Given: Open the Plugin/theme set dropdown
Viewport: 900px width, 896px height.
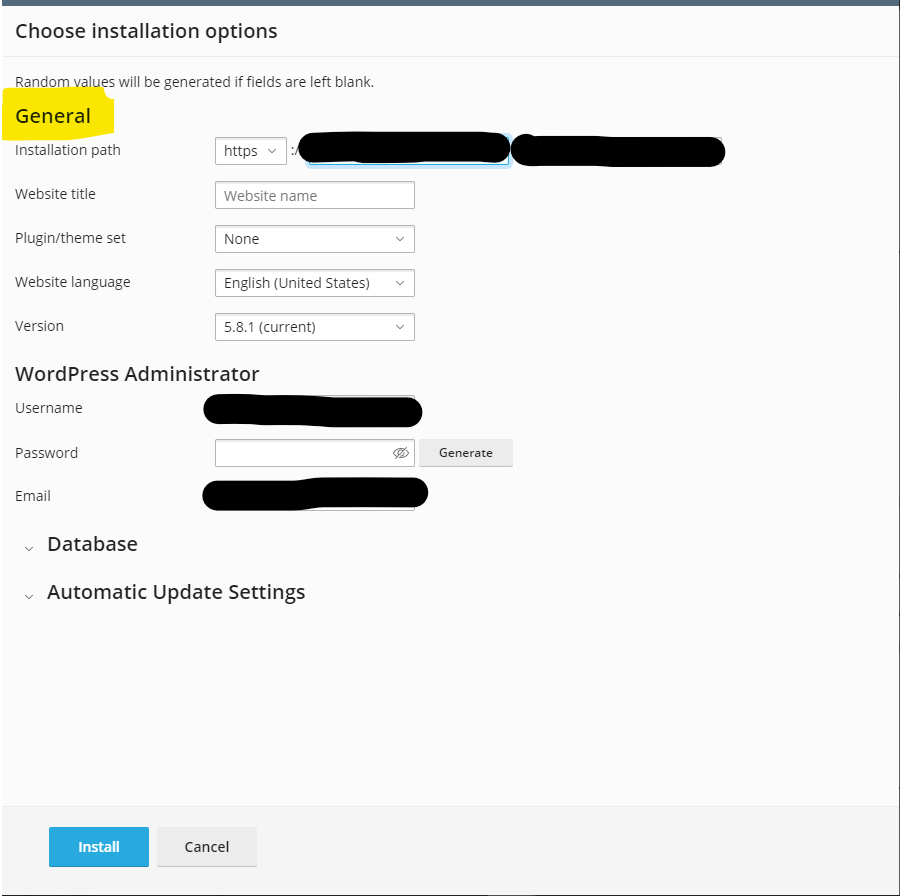Looking at the screenshot, I should 315,239.
